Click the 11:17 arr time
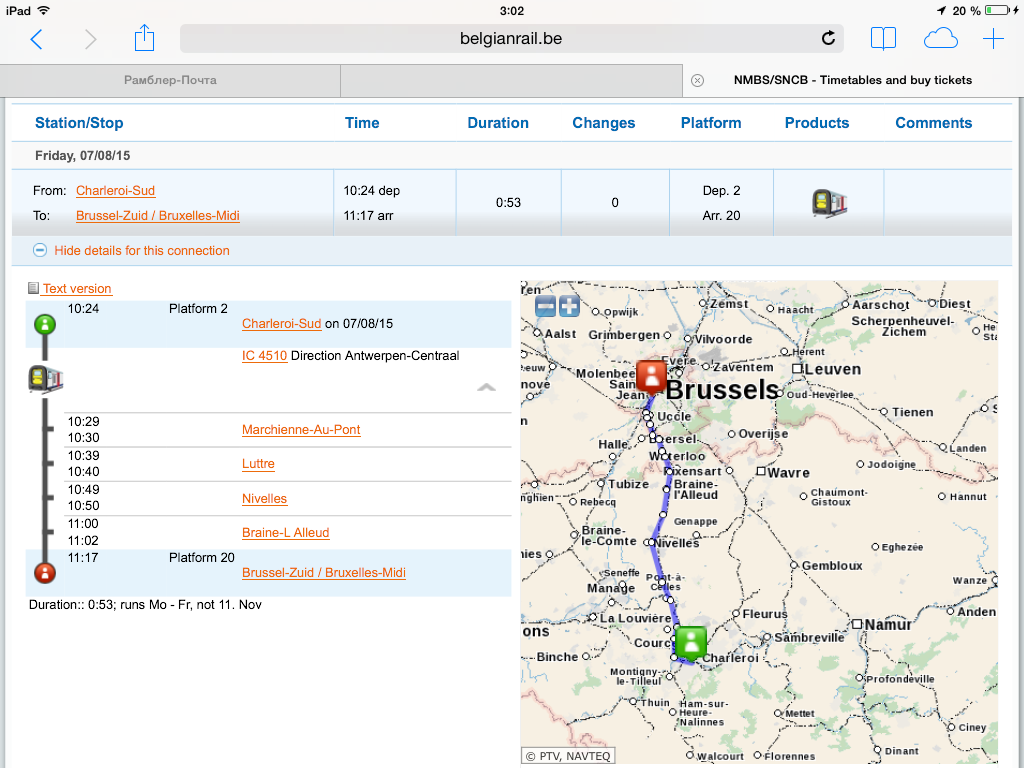 (x=368, y=216)
